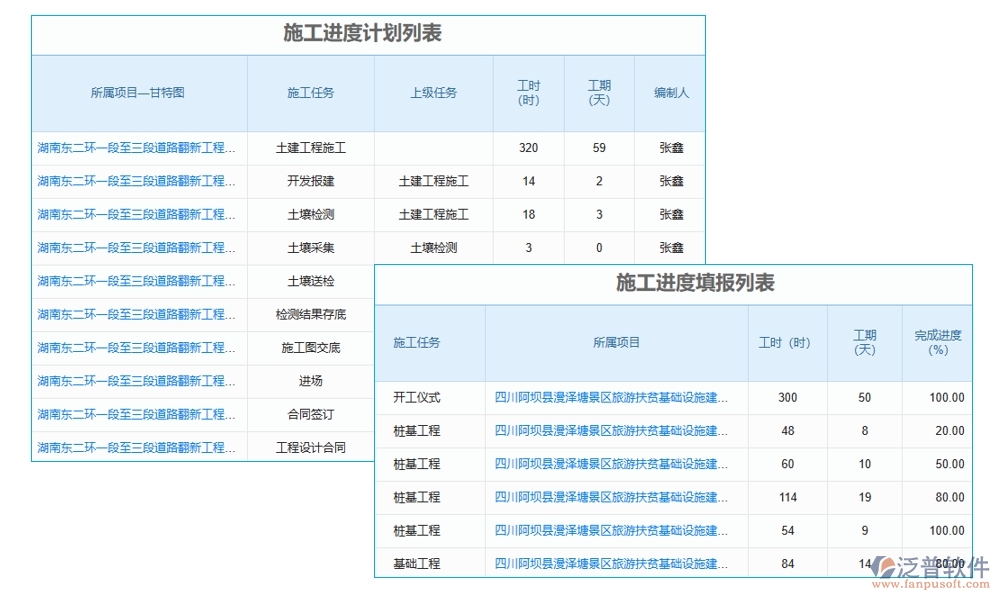Sort by the 工时(时) column header

(x=528, y=93)
